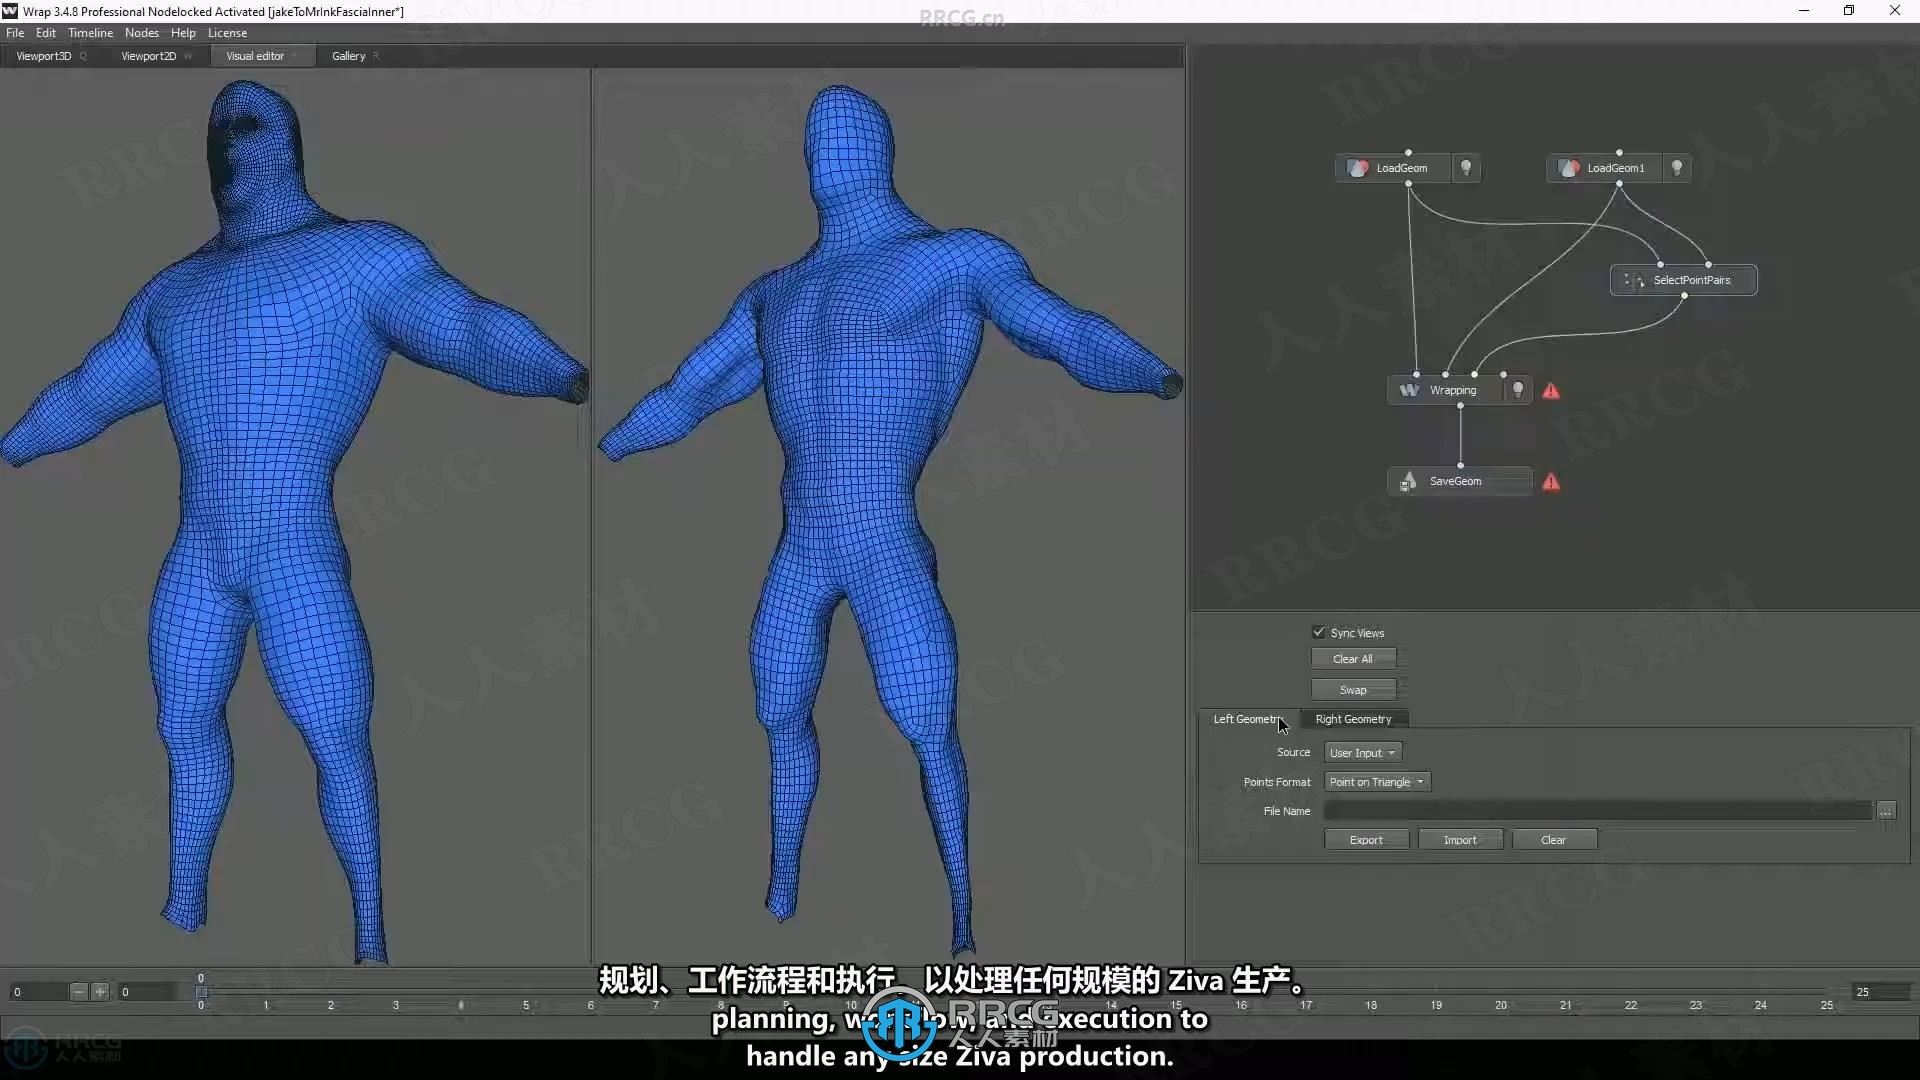Toggle the LoadGeom1 node lightbulb
Screen dimensions: 1920x1080
(1677, 168)
